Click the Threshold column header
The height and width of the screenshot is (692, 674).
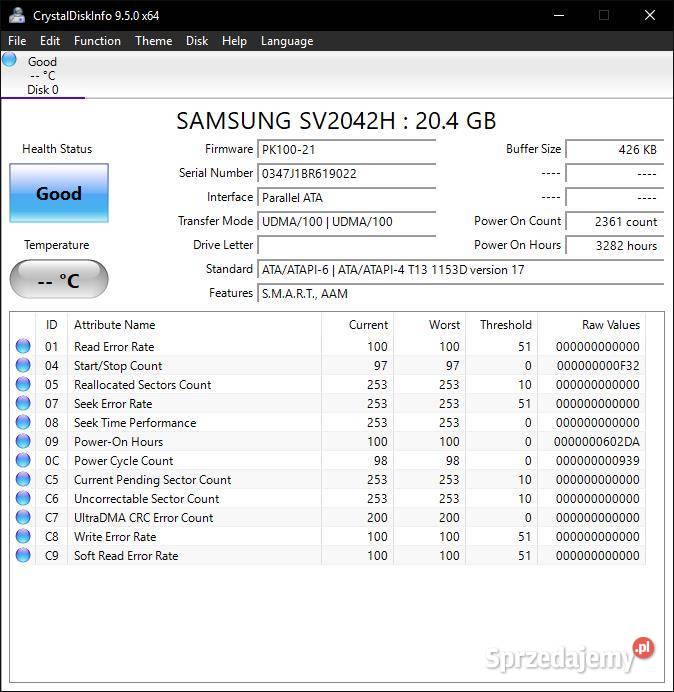coord(501,325)
